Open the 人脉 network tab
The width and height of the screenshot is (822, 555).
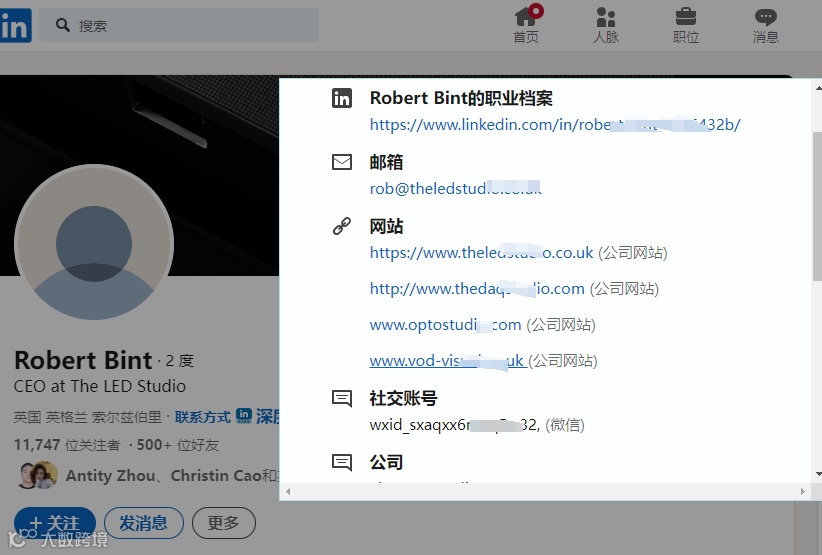pyautogui.click(x=606, y=25)
